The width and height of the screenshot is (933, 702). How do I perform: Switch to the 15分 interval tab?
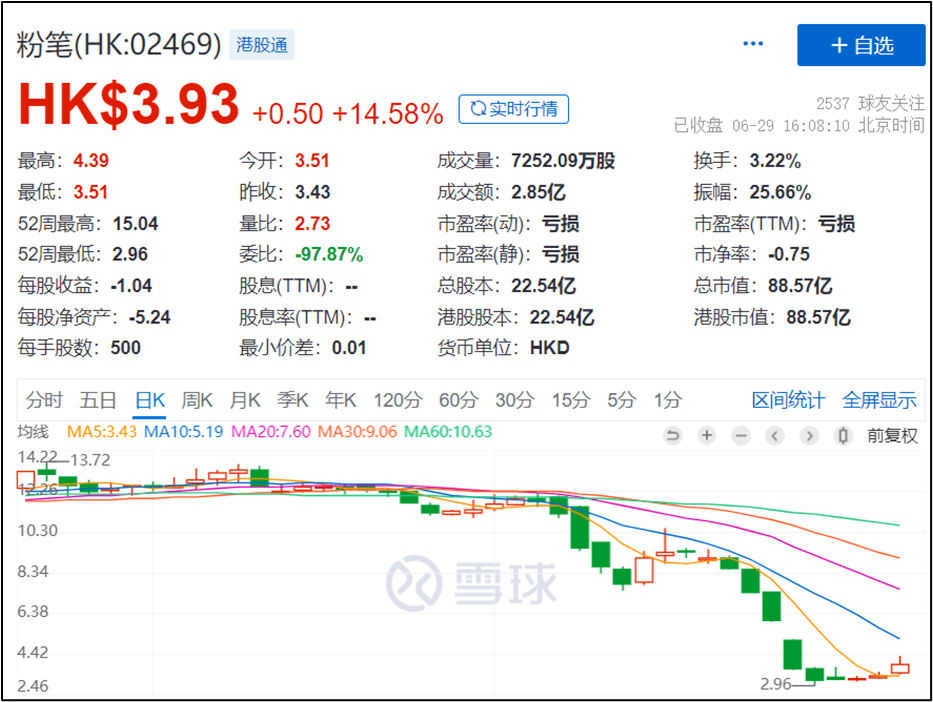coord(571,400)
